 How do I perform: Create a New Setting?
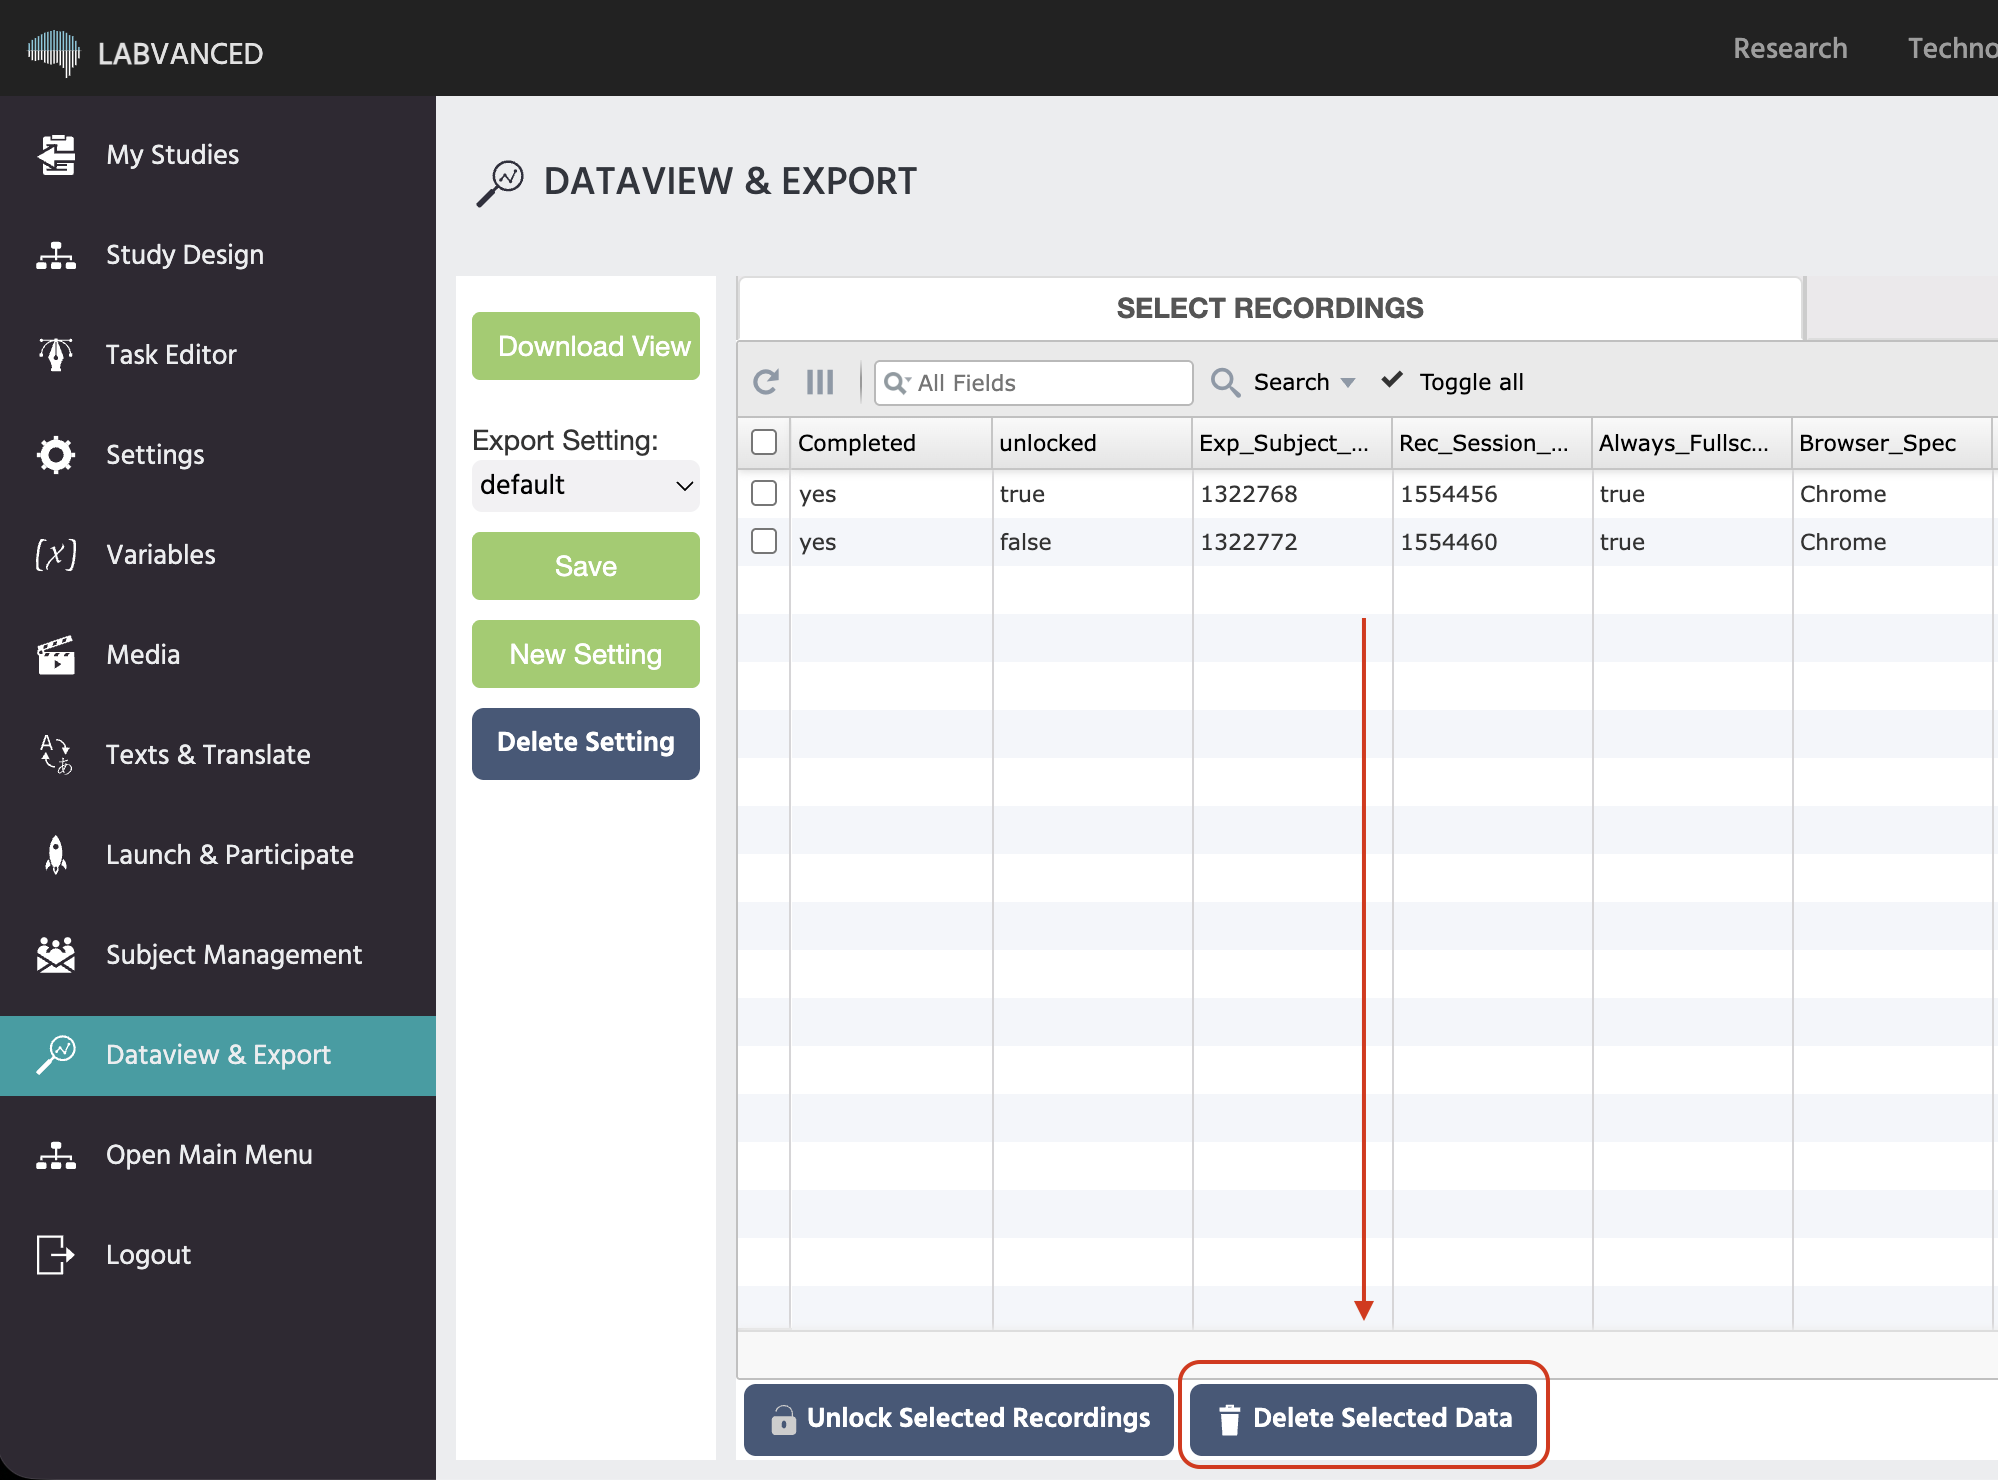point(586,654)
